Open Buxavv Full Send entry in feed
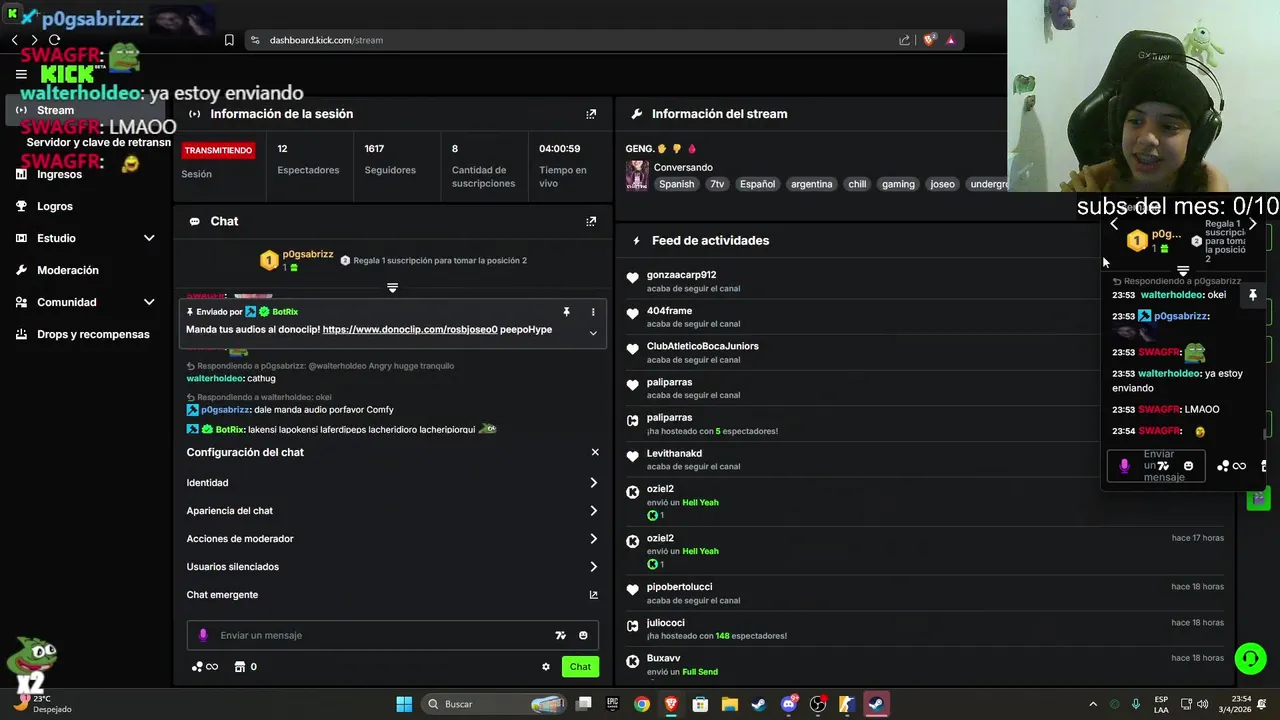This screenshot has height=720, width=1280. [x=663, y=658]
